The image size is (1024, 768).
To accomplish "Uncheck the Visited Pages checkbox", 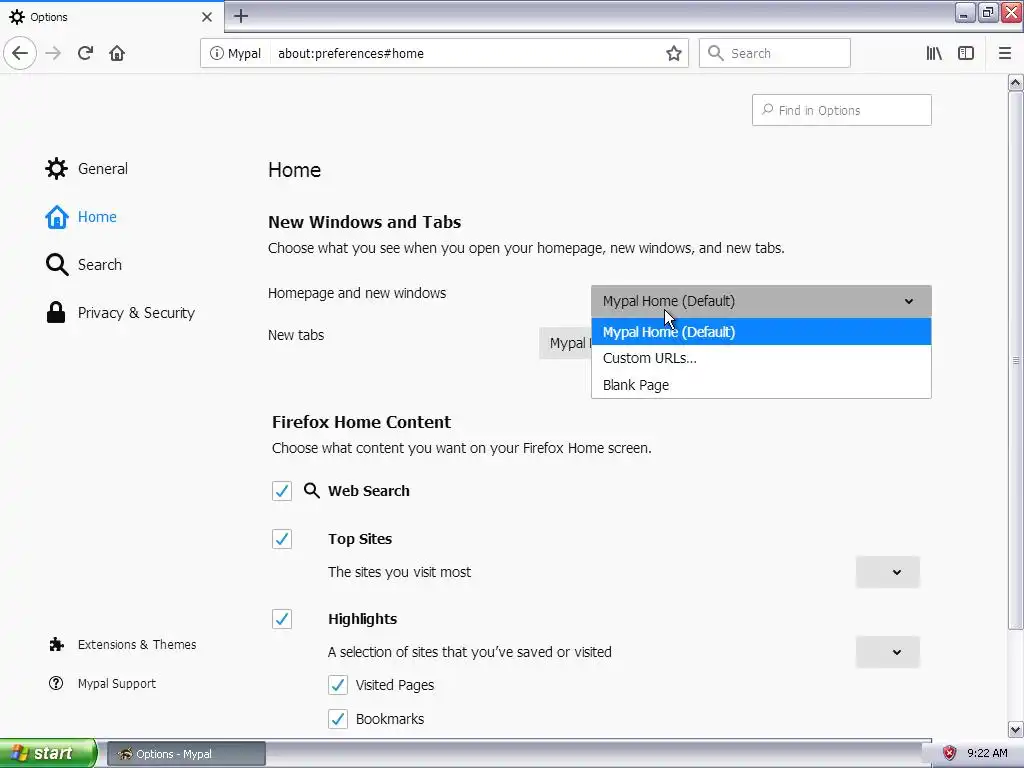I will (338, 684).
